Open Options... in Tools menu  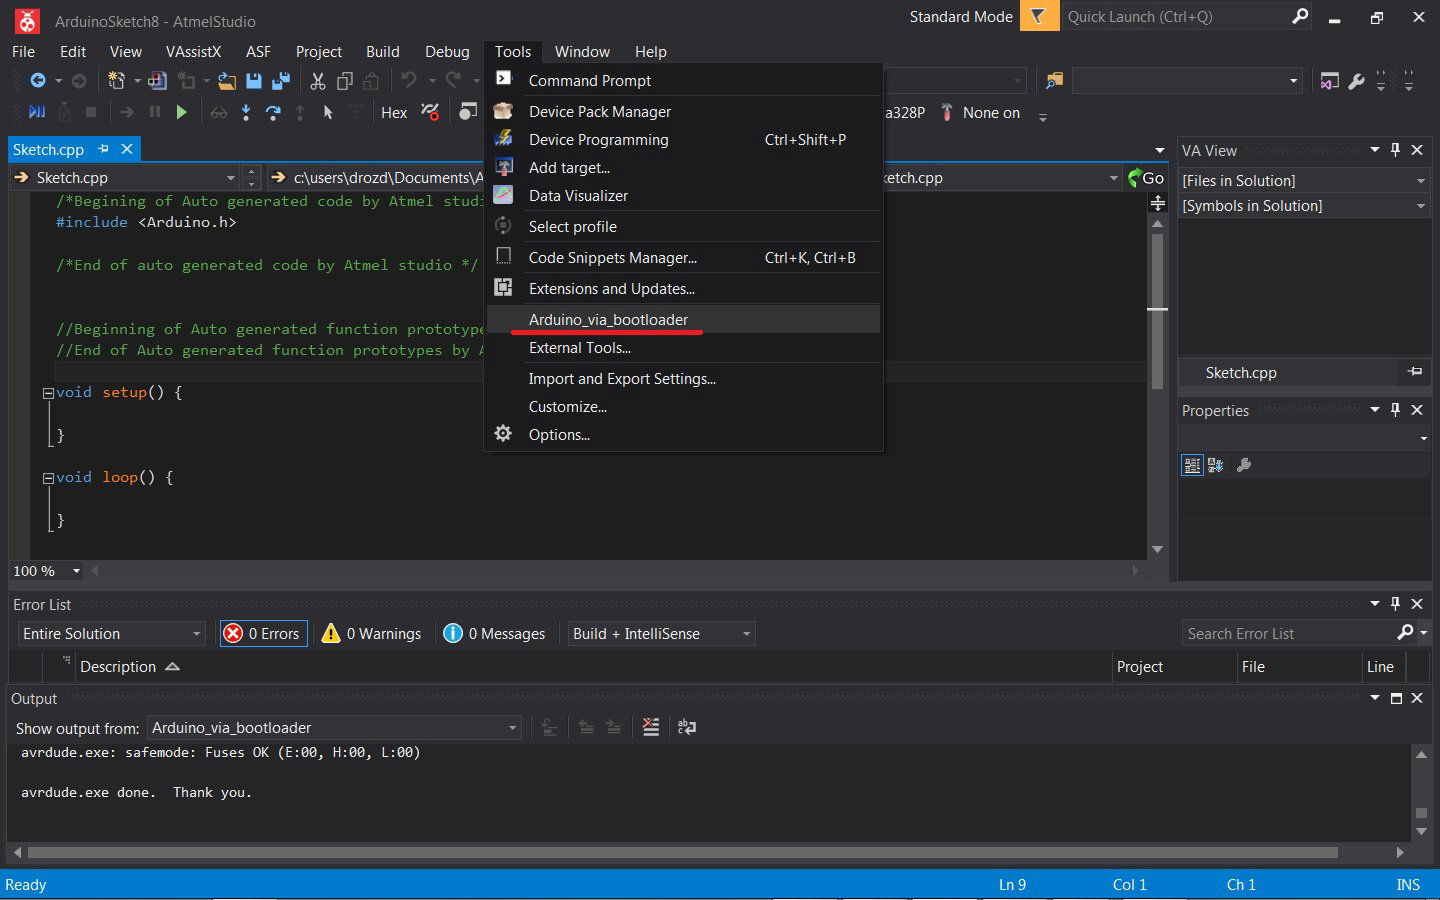click(683, 435)
